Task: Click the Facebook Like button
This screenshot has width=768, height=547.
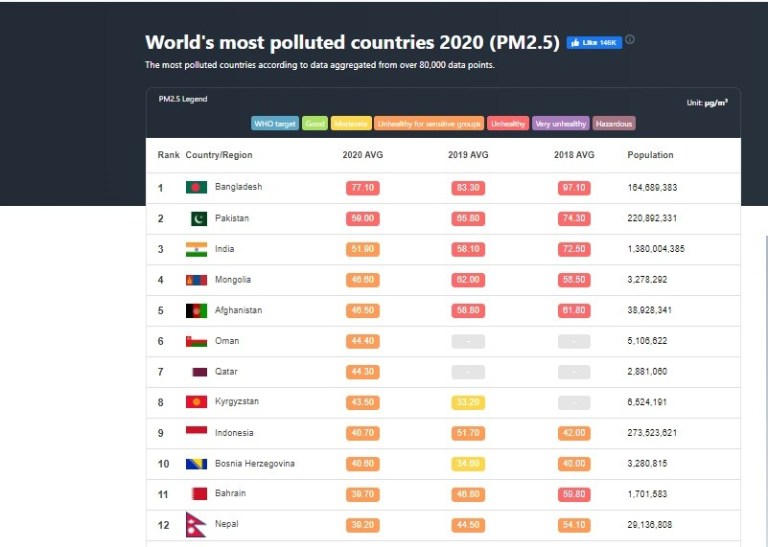Action: tap(594, 43)
